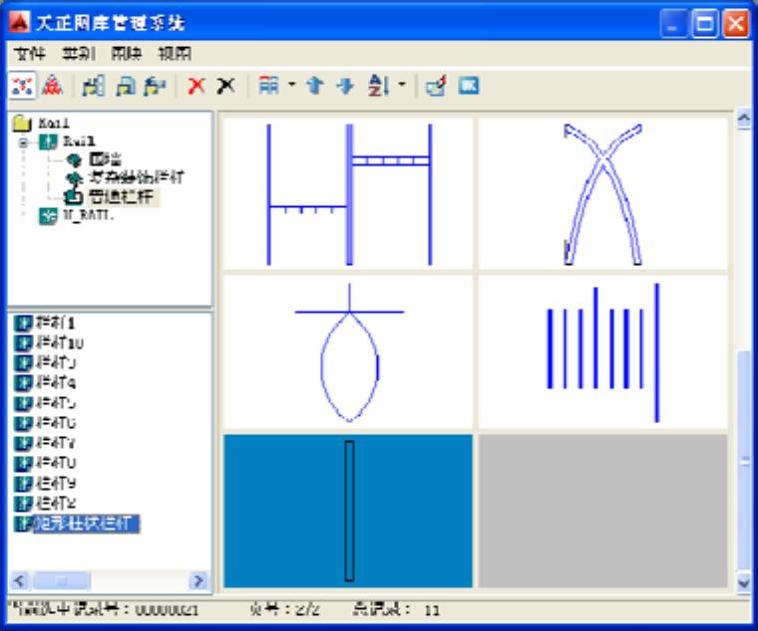This screenshot has height=631, width=758.
Task: Select list item 栏杆9
Action: (55, 483)
